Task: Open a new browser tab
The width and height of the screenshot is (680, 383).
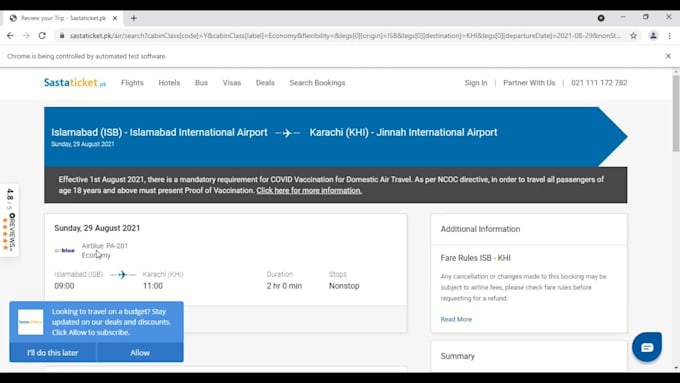Action: click(134, 18)
